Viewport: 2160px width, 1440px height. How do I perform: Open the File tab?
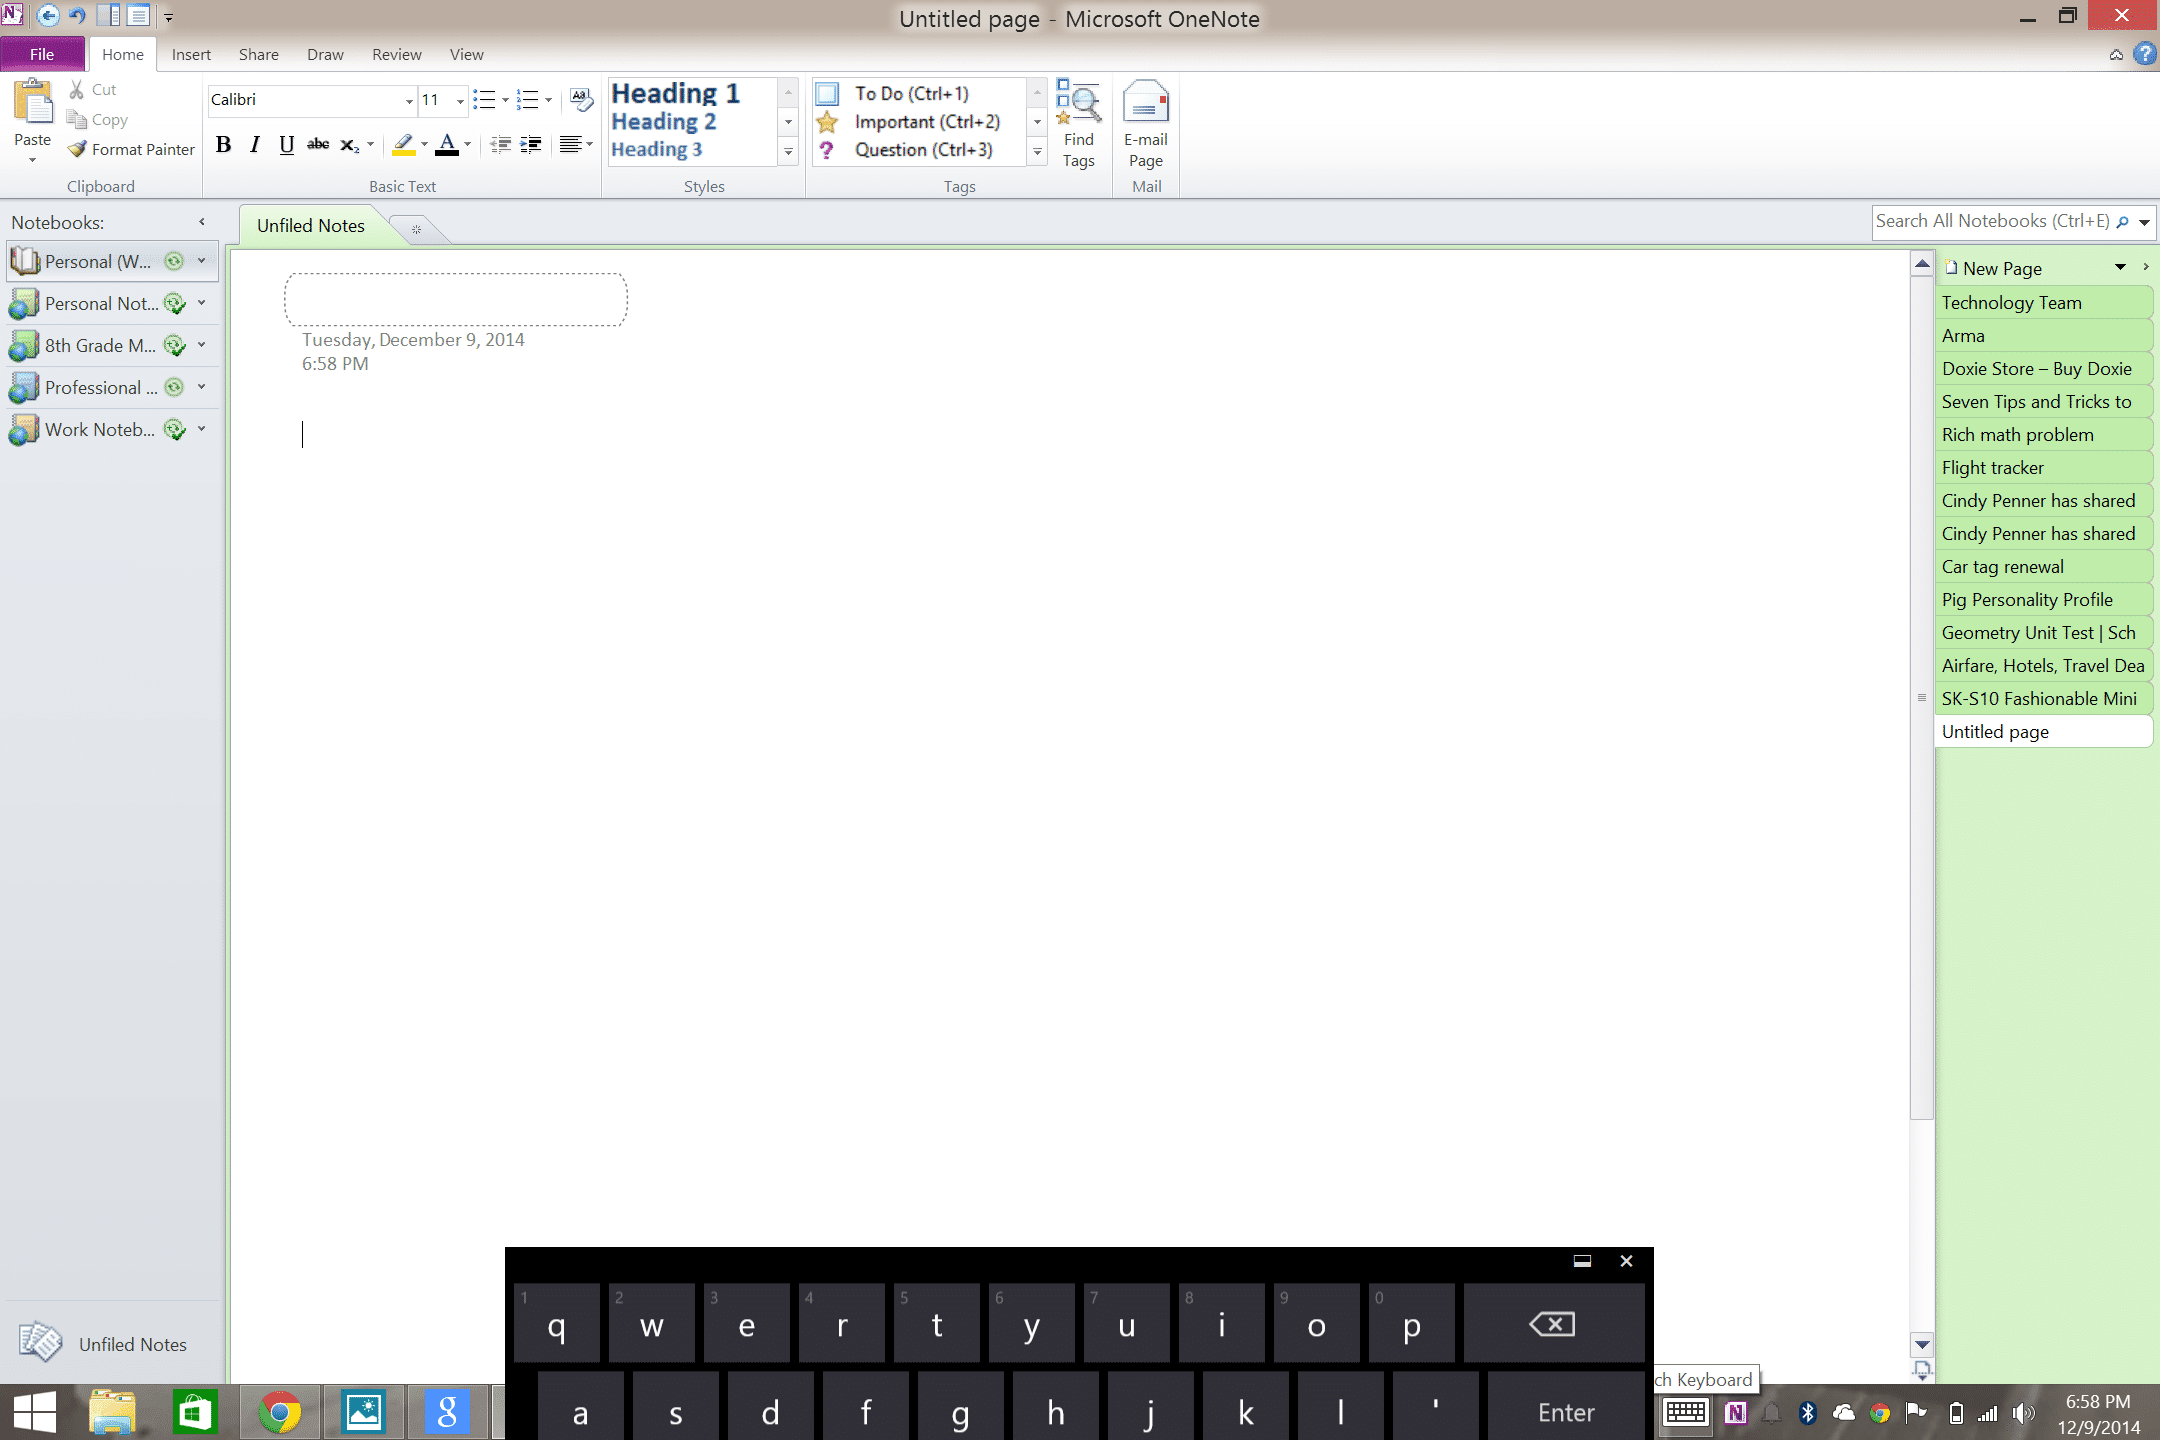pyautogui.click(x=42, y=54)
